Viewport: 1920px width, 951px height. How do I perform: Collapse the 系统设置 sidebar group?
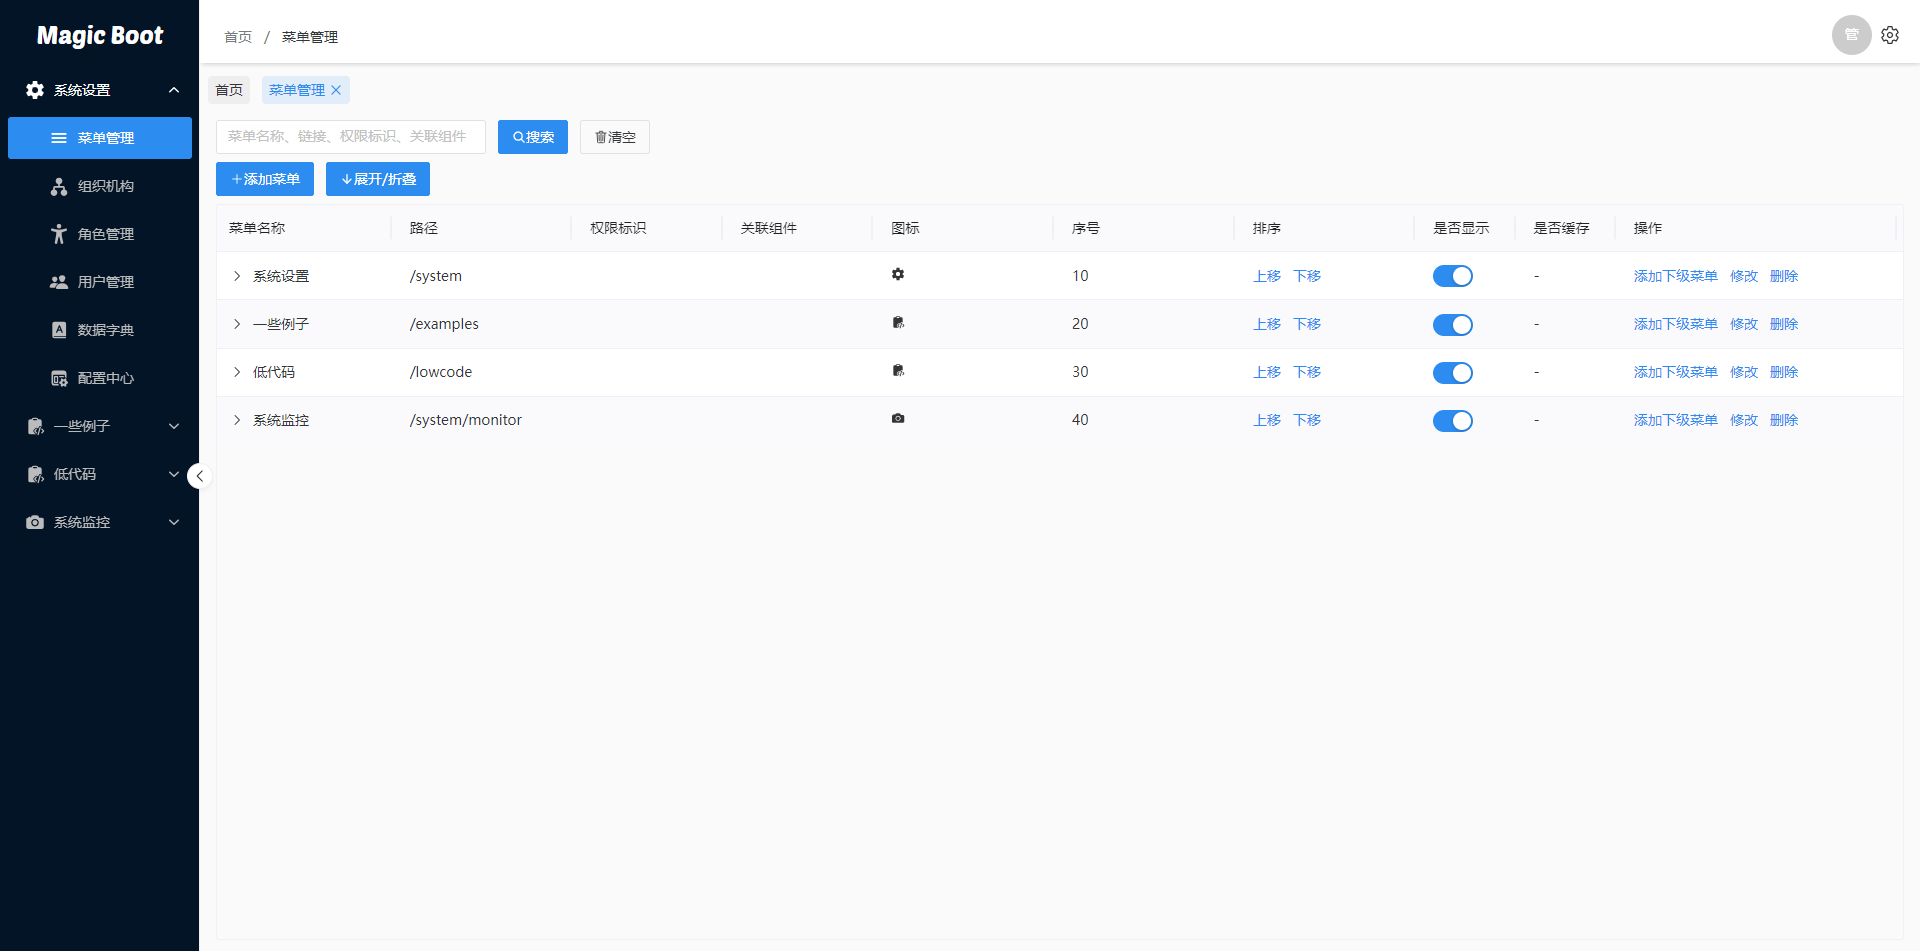pos(100,90)
